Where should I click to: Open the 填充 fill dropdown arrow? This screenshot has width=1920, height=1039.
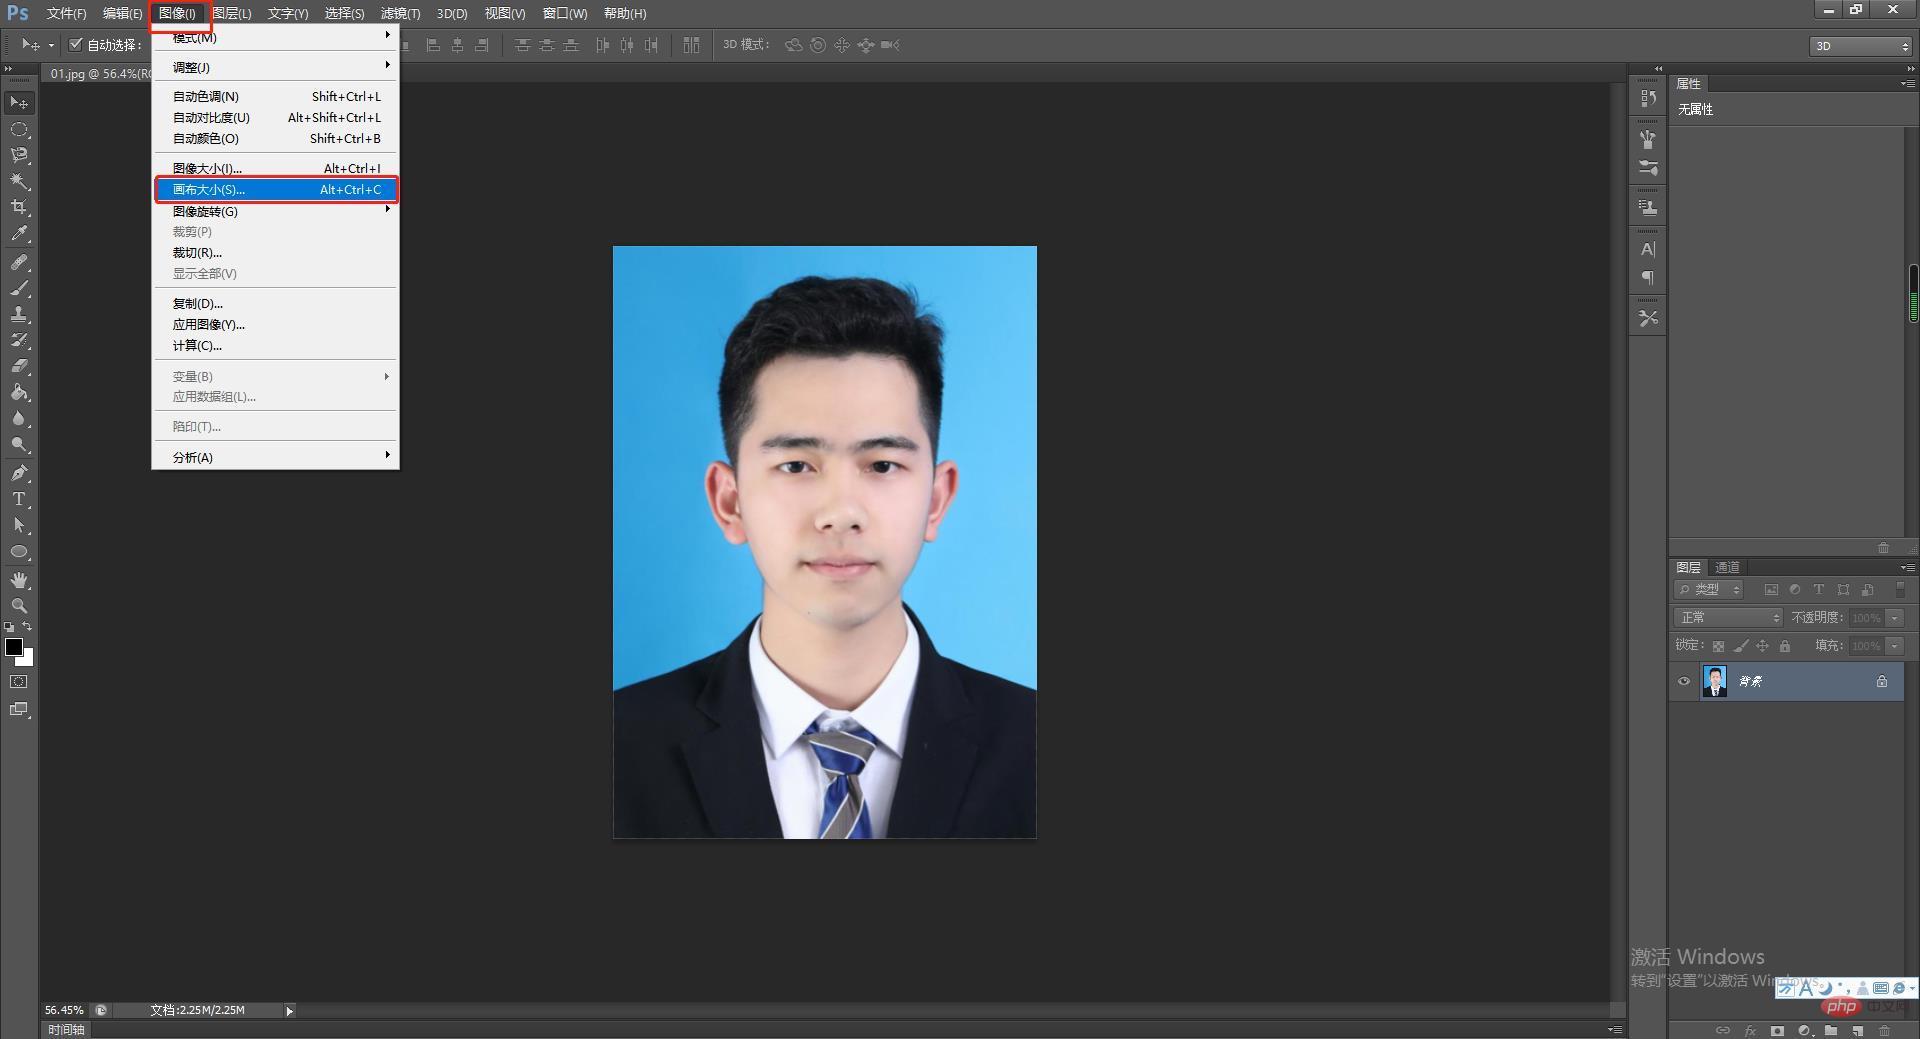point(1895,646)
